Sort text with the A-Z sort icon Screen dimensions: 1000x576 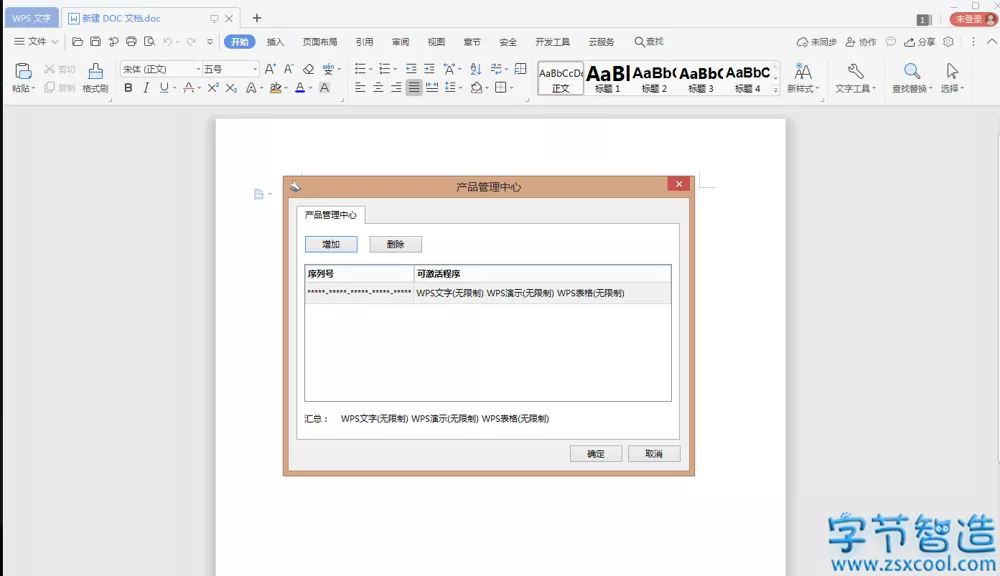(476, 69)
